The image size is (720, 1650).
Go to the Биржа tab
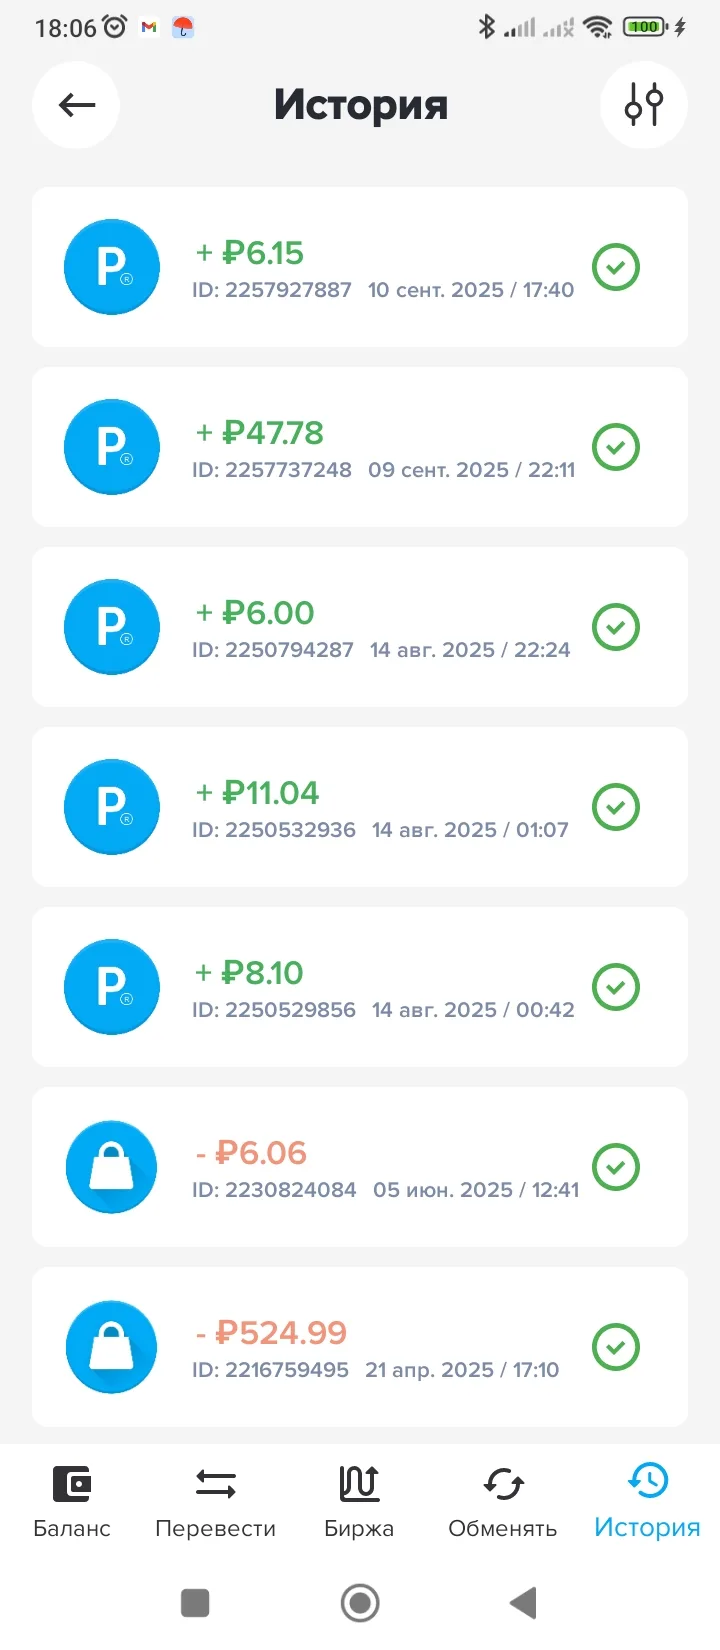point(359,1501)
